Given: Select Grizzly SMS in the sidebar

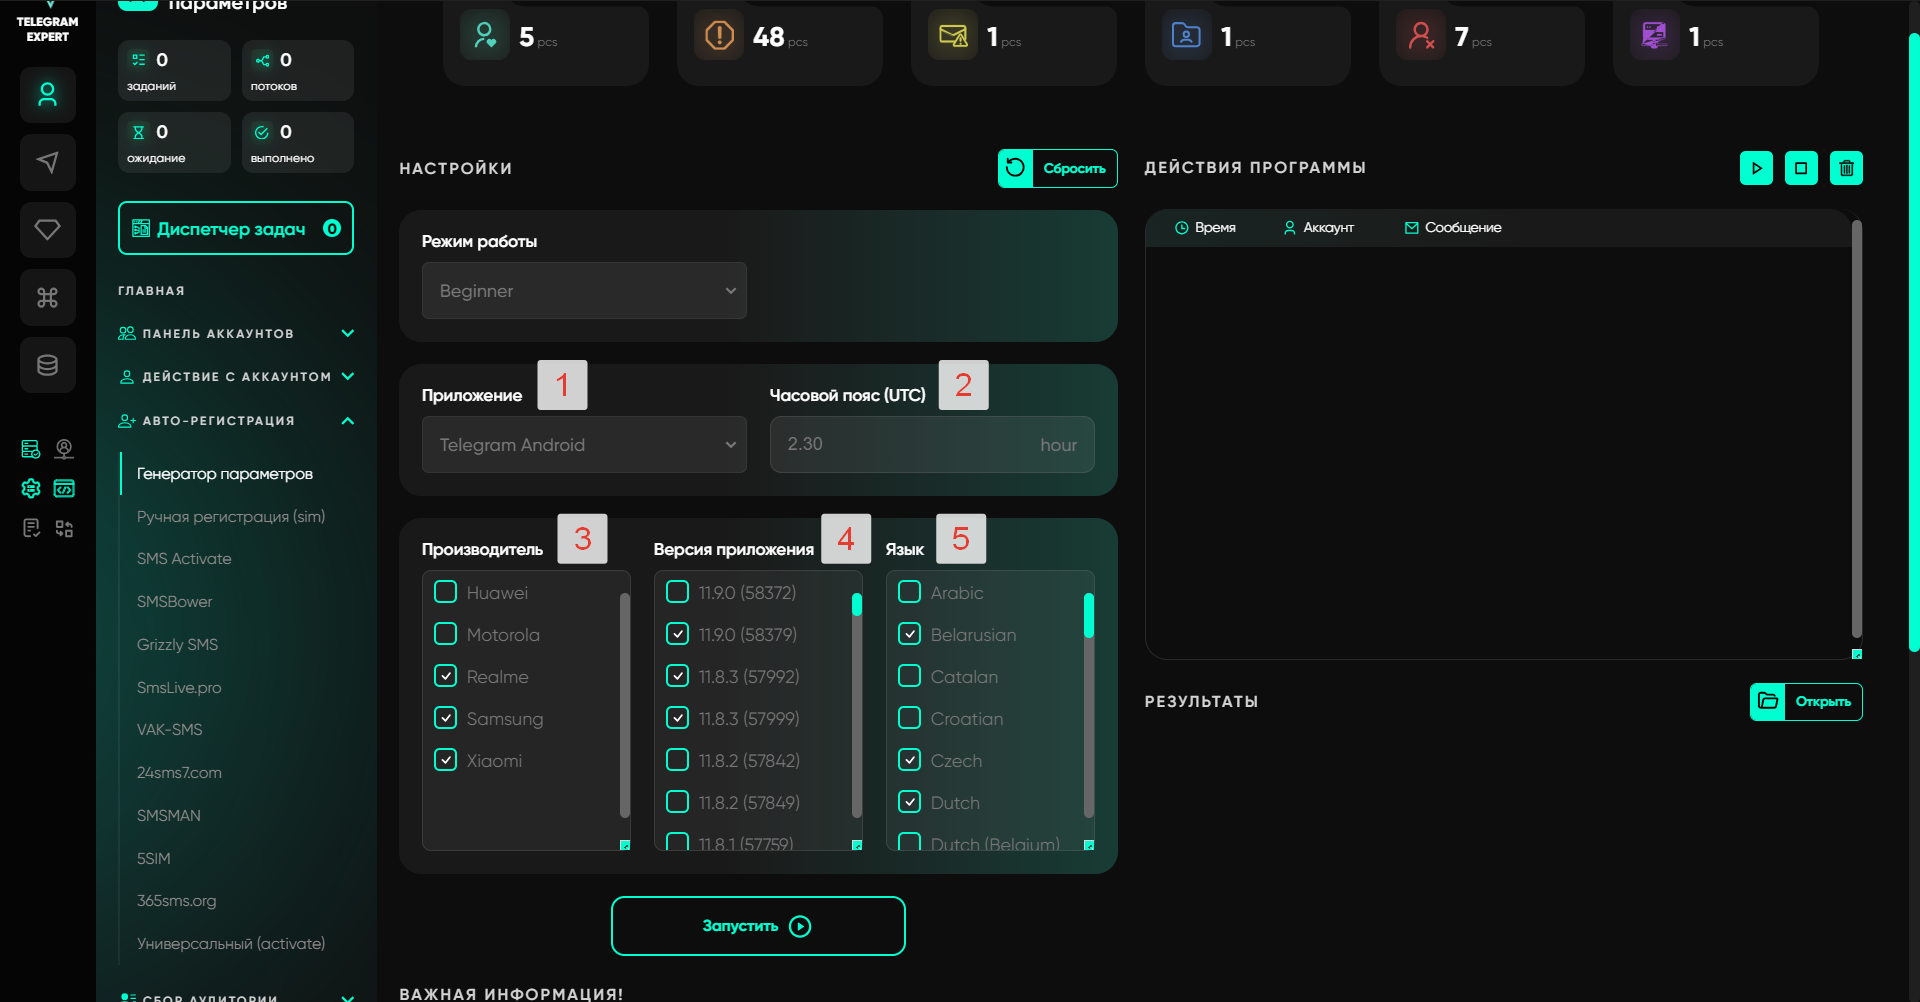Looking at the screenshot, I should [177, 645].
